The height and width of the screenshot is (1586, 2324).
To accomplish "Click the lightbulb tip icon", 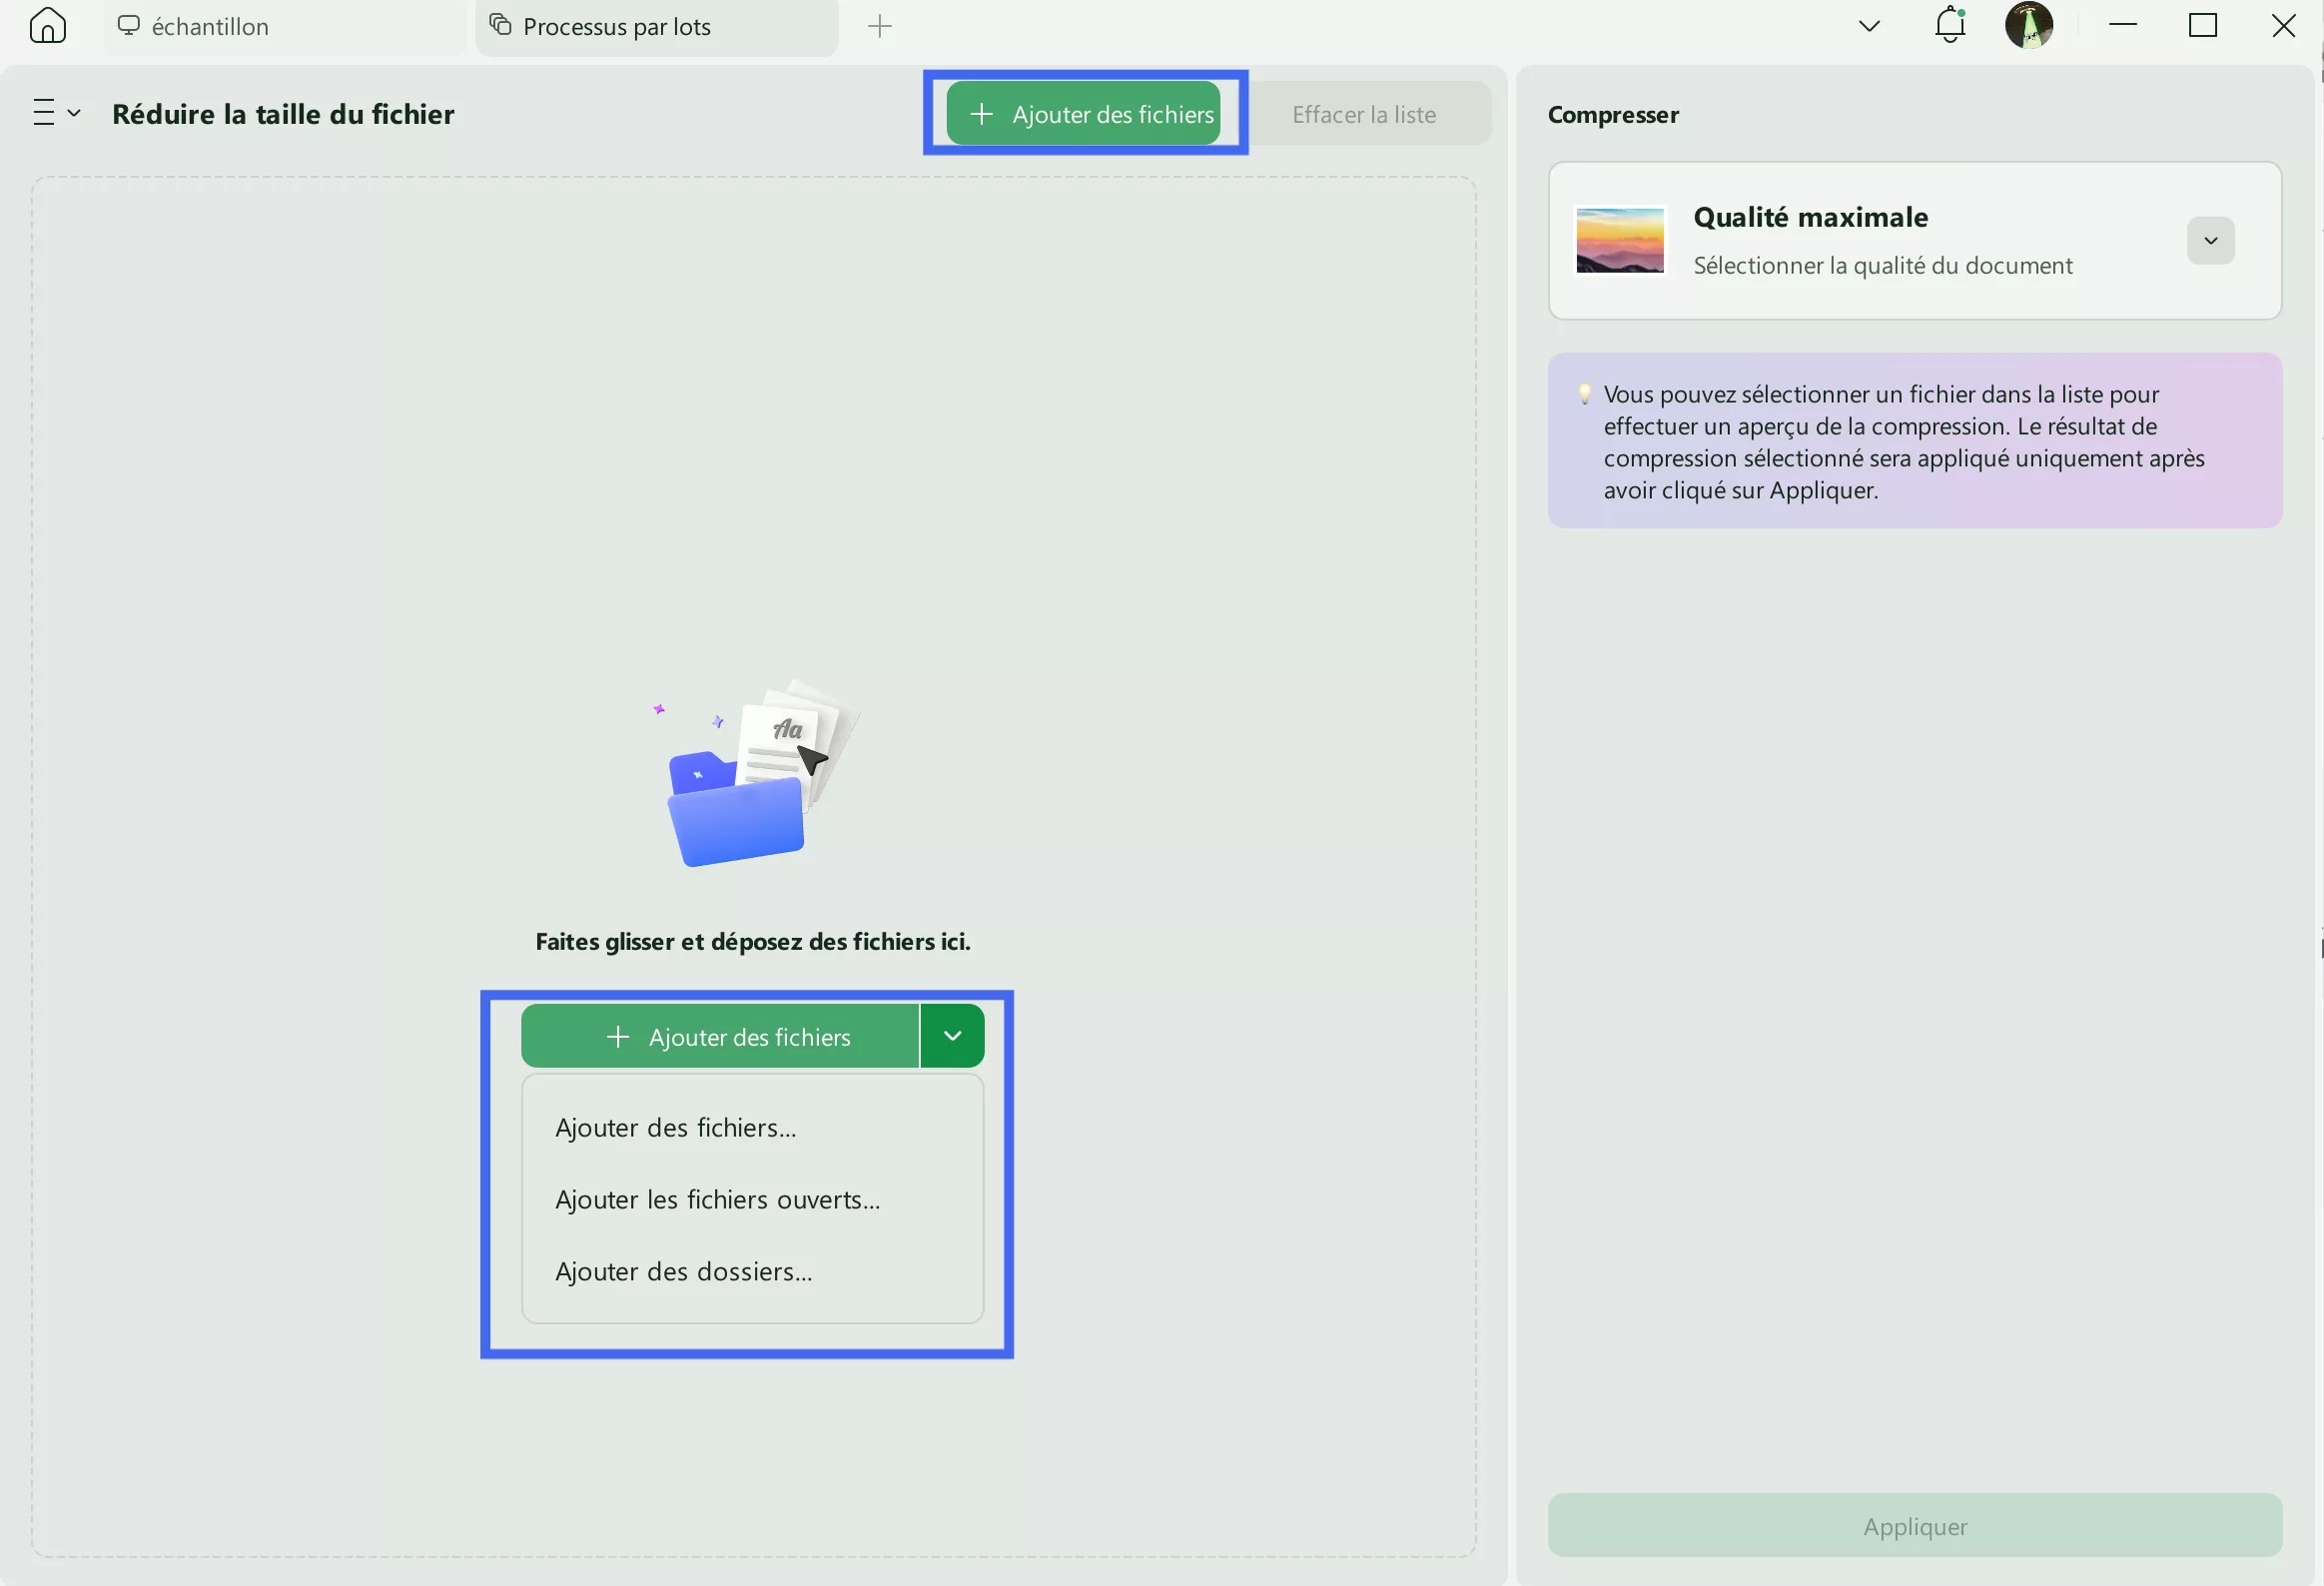I will tap(1584, 394).
